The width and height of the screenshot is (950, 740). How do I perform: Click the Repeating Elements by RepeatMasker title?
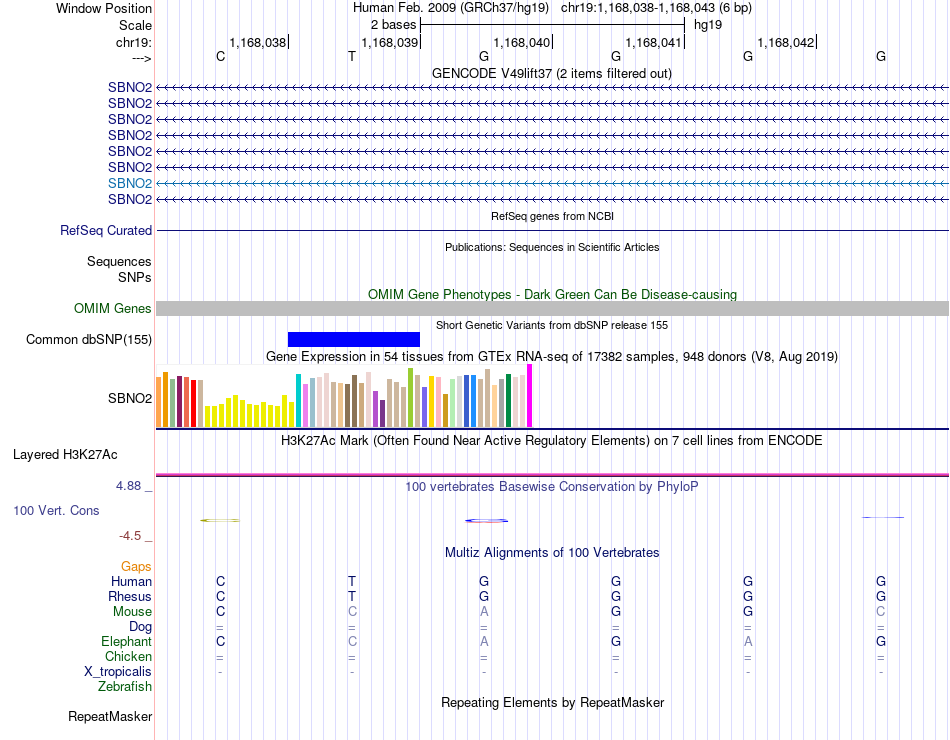point(552,702)
